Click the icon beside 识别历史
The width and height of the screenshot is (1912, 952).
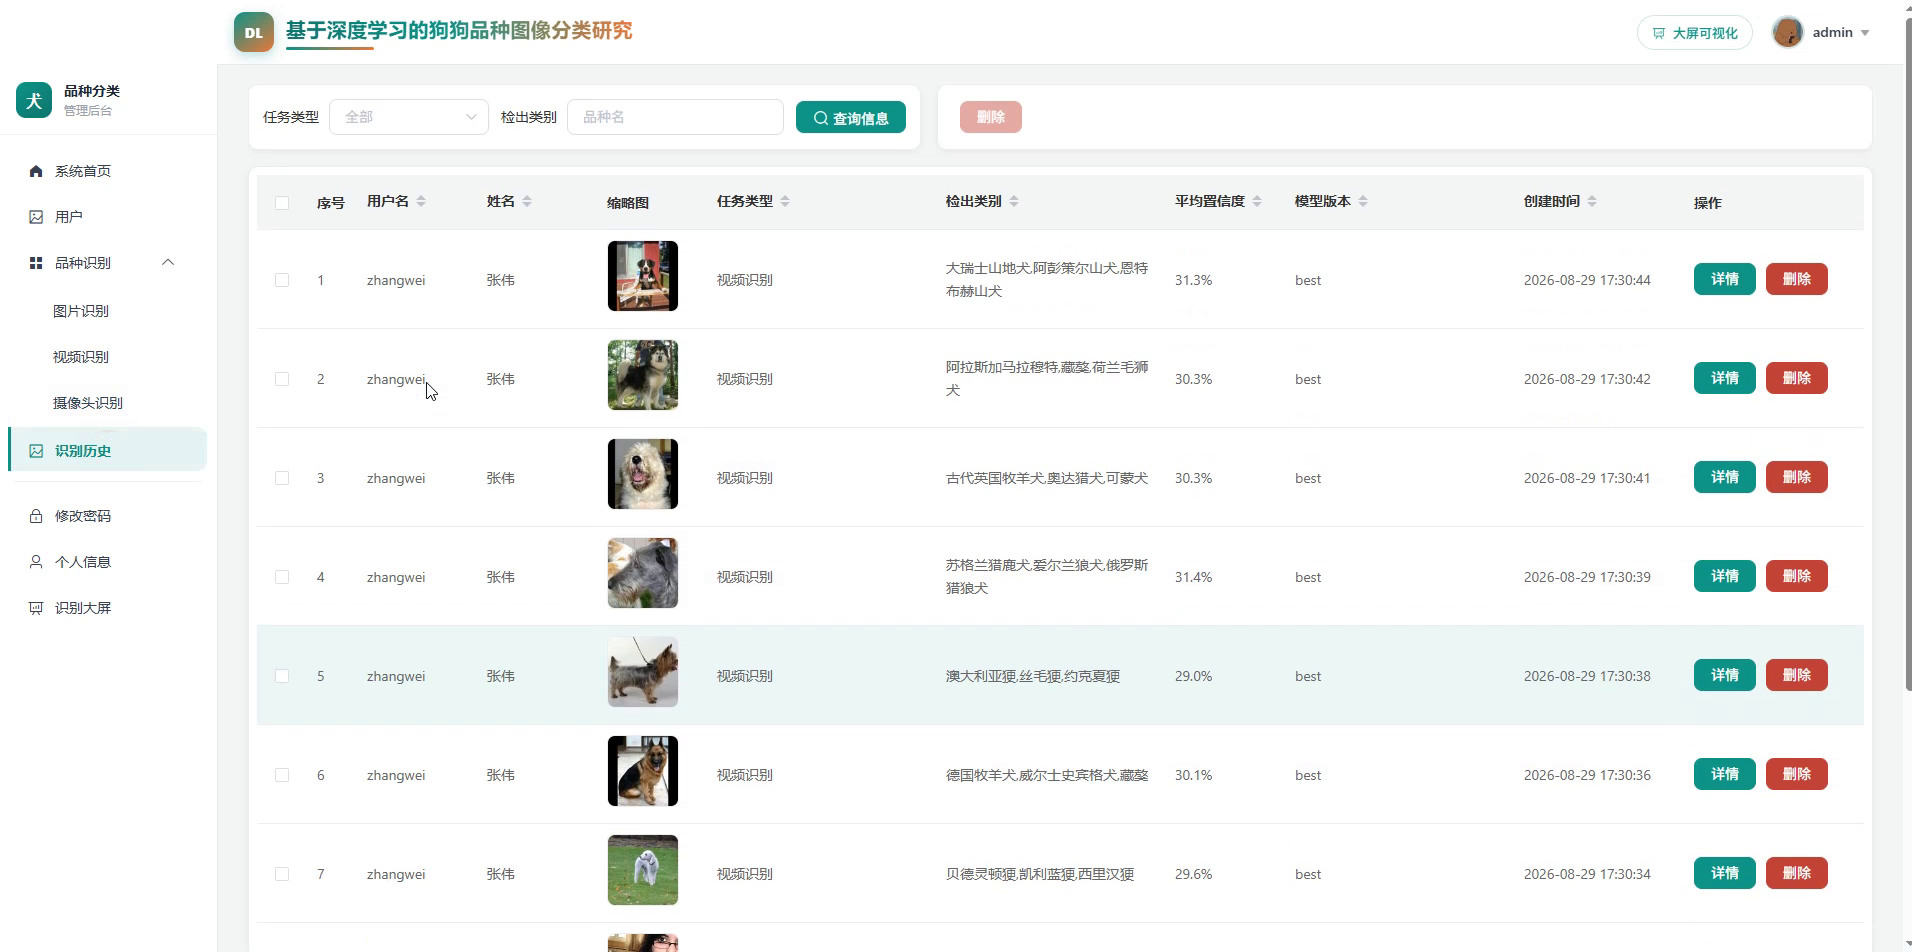(36, 451)
